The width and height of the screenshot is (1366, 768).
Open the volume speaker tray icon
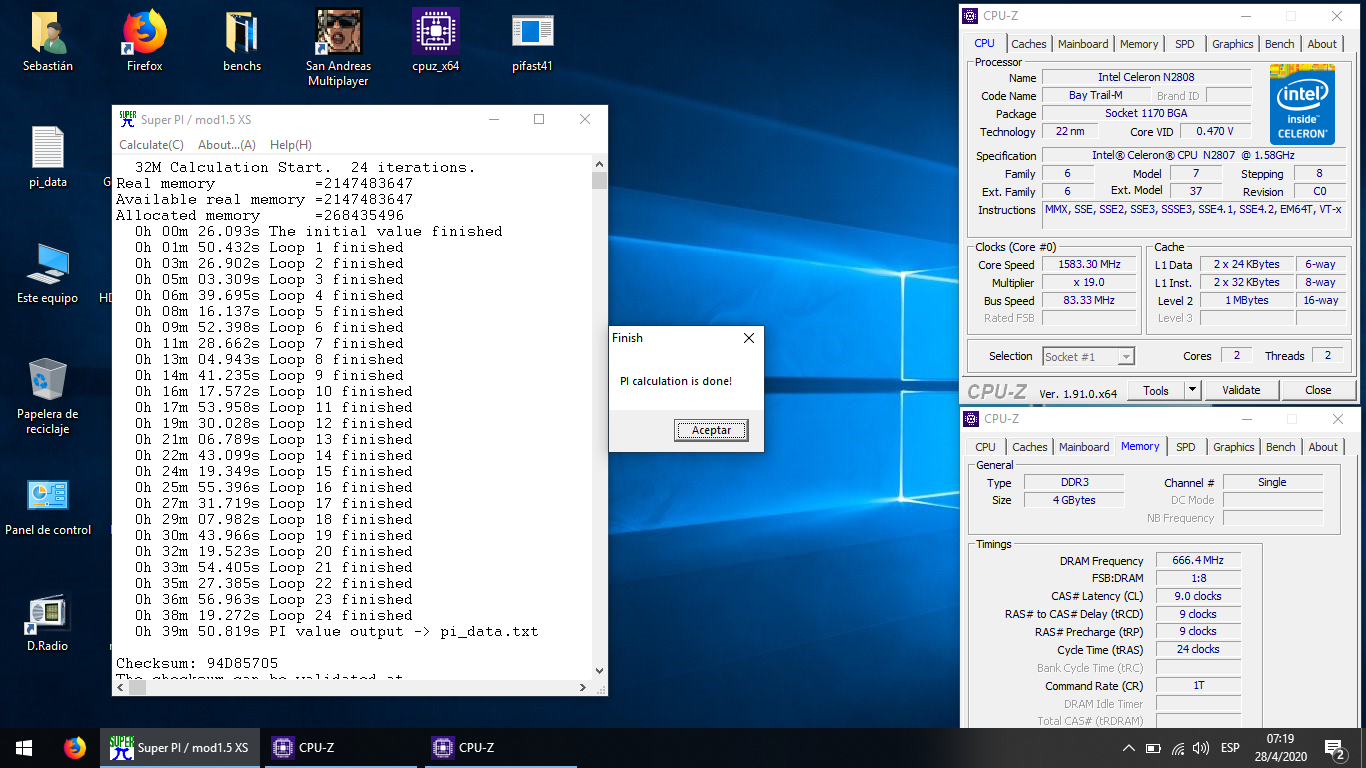point(1200,748)
